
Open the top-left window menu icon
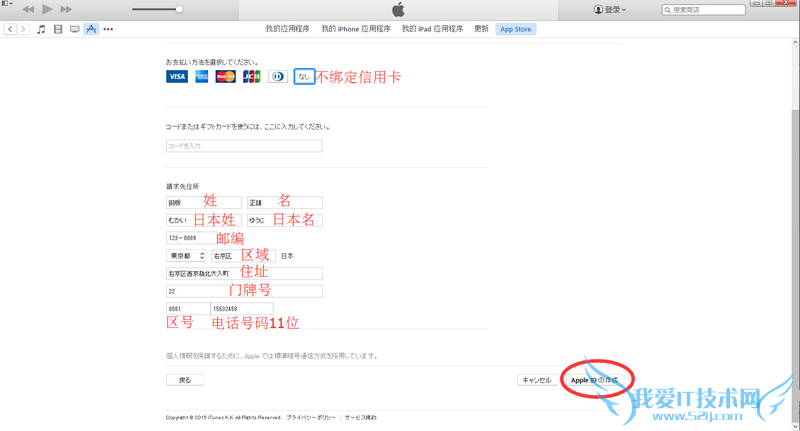pos(6,3)
